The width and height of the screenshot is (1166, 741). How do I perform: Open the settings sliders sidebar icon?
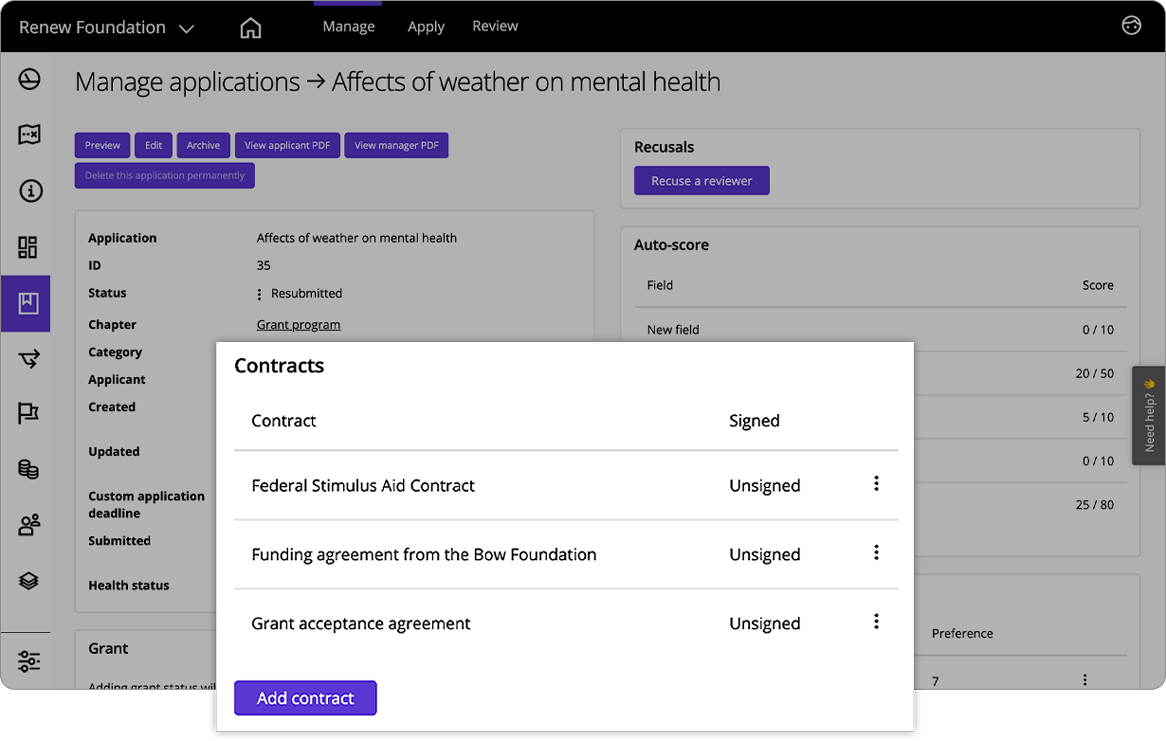(x=29, y=661)
